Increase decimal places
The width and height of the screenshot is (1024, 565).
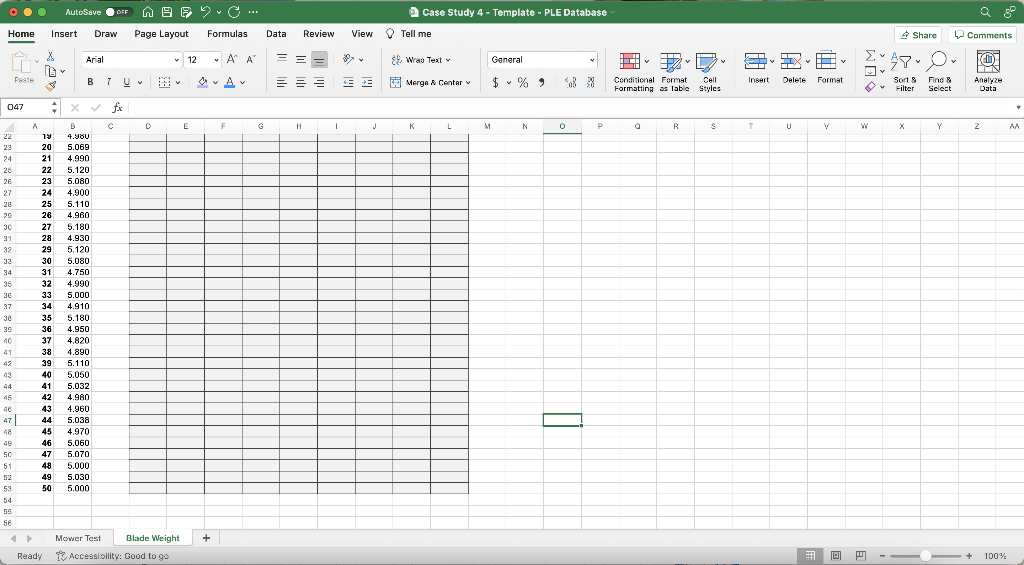point(570,82)
